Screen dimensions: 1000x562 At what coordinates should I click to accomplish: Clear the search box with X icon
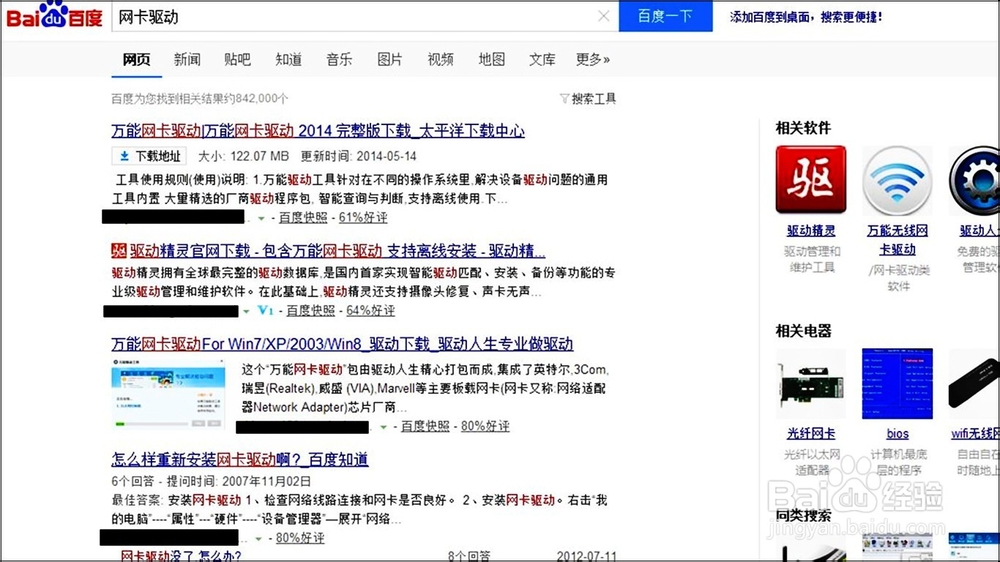click(603, 17)
